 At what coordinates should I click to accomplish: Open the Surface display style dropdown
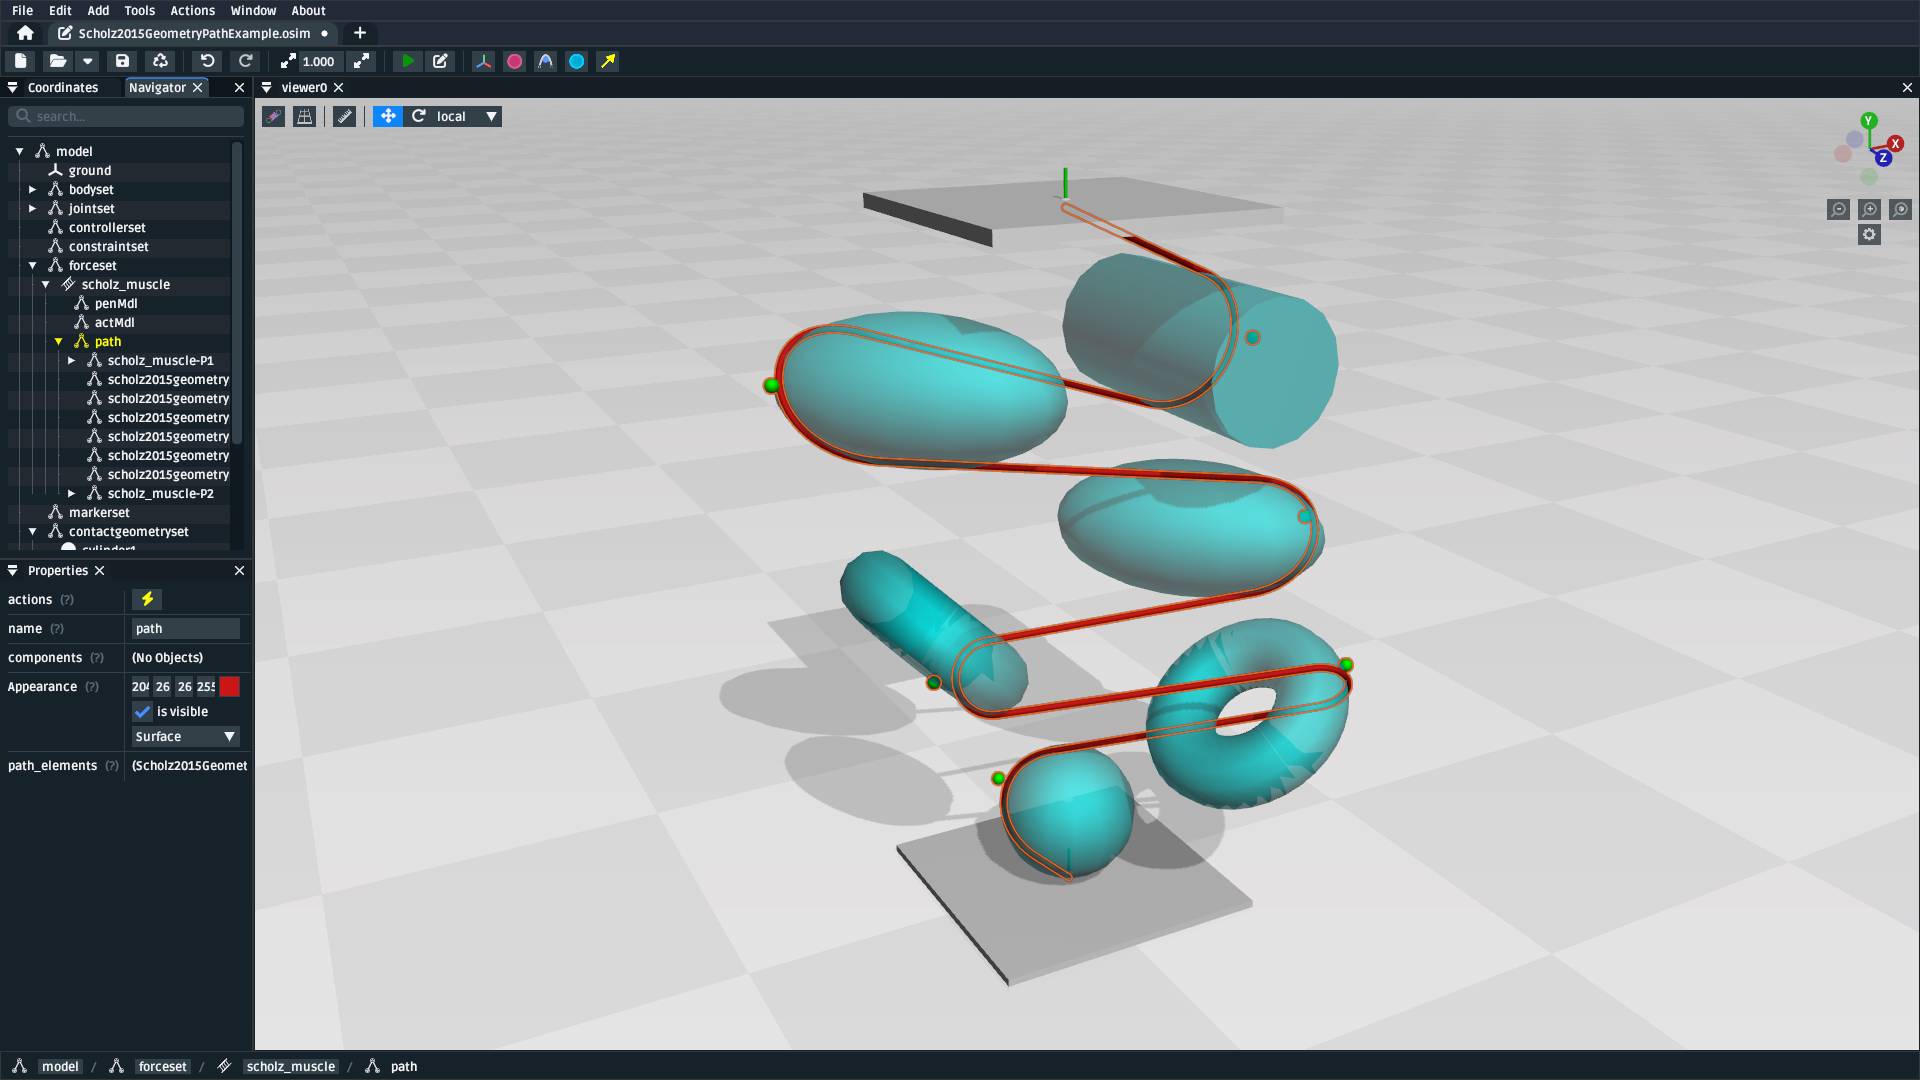186,737
